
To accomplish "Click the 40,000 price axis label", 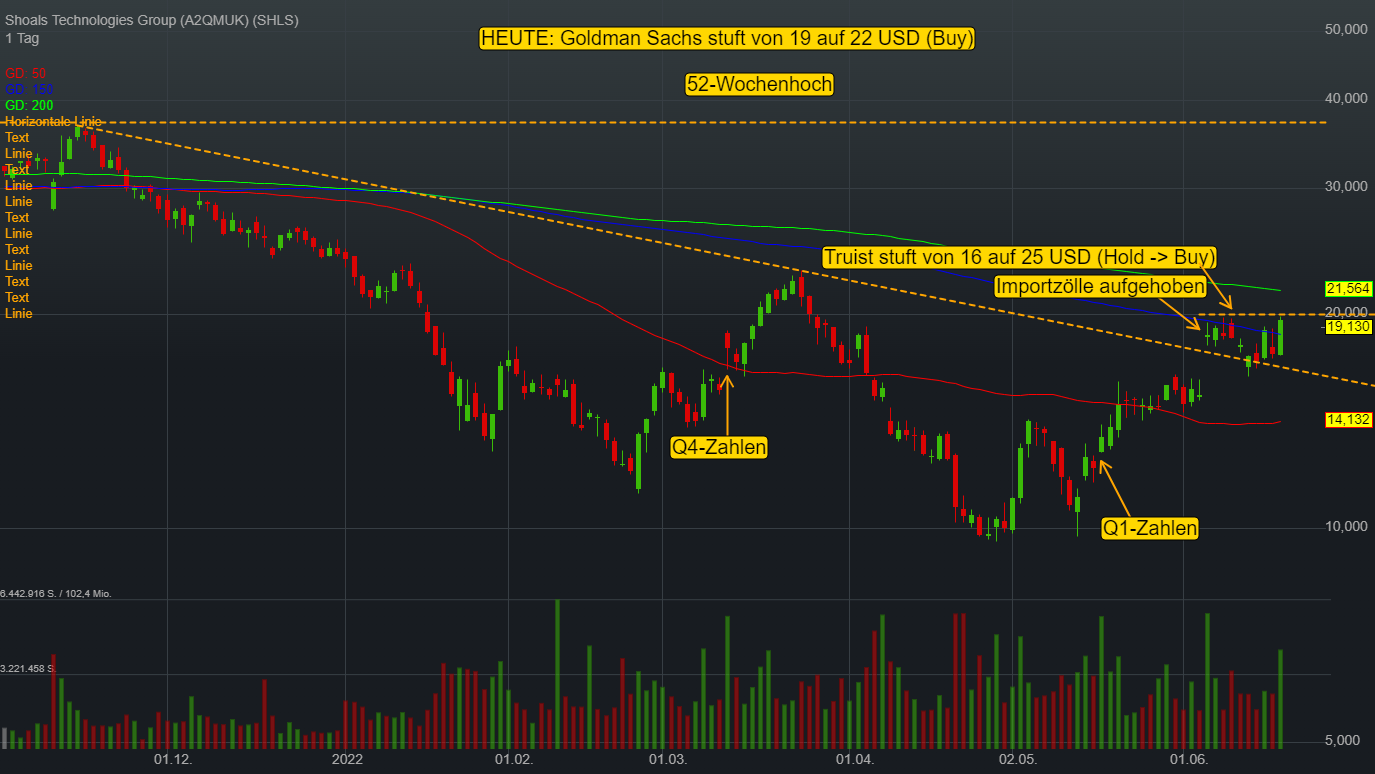I will tap(1346, 98).
